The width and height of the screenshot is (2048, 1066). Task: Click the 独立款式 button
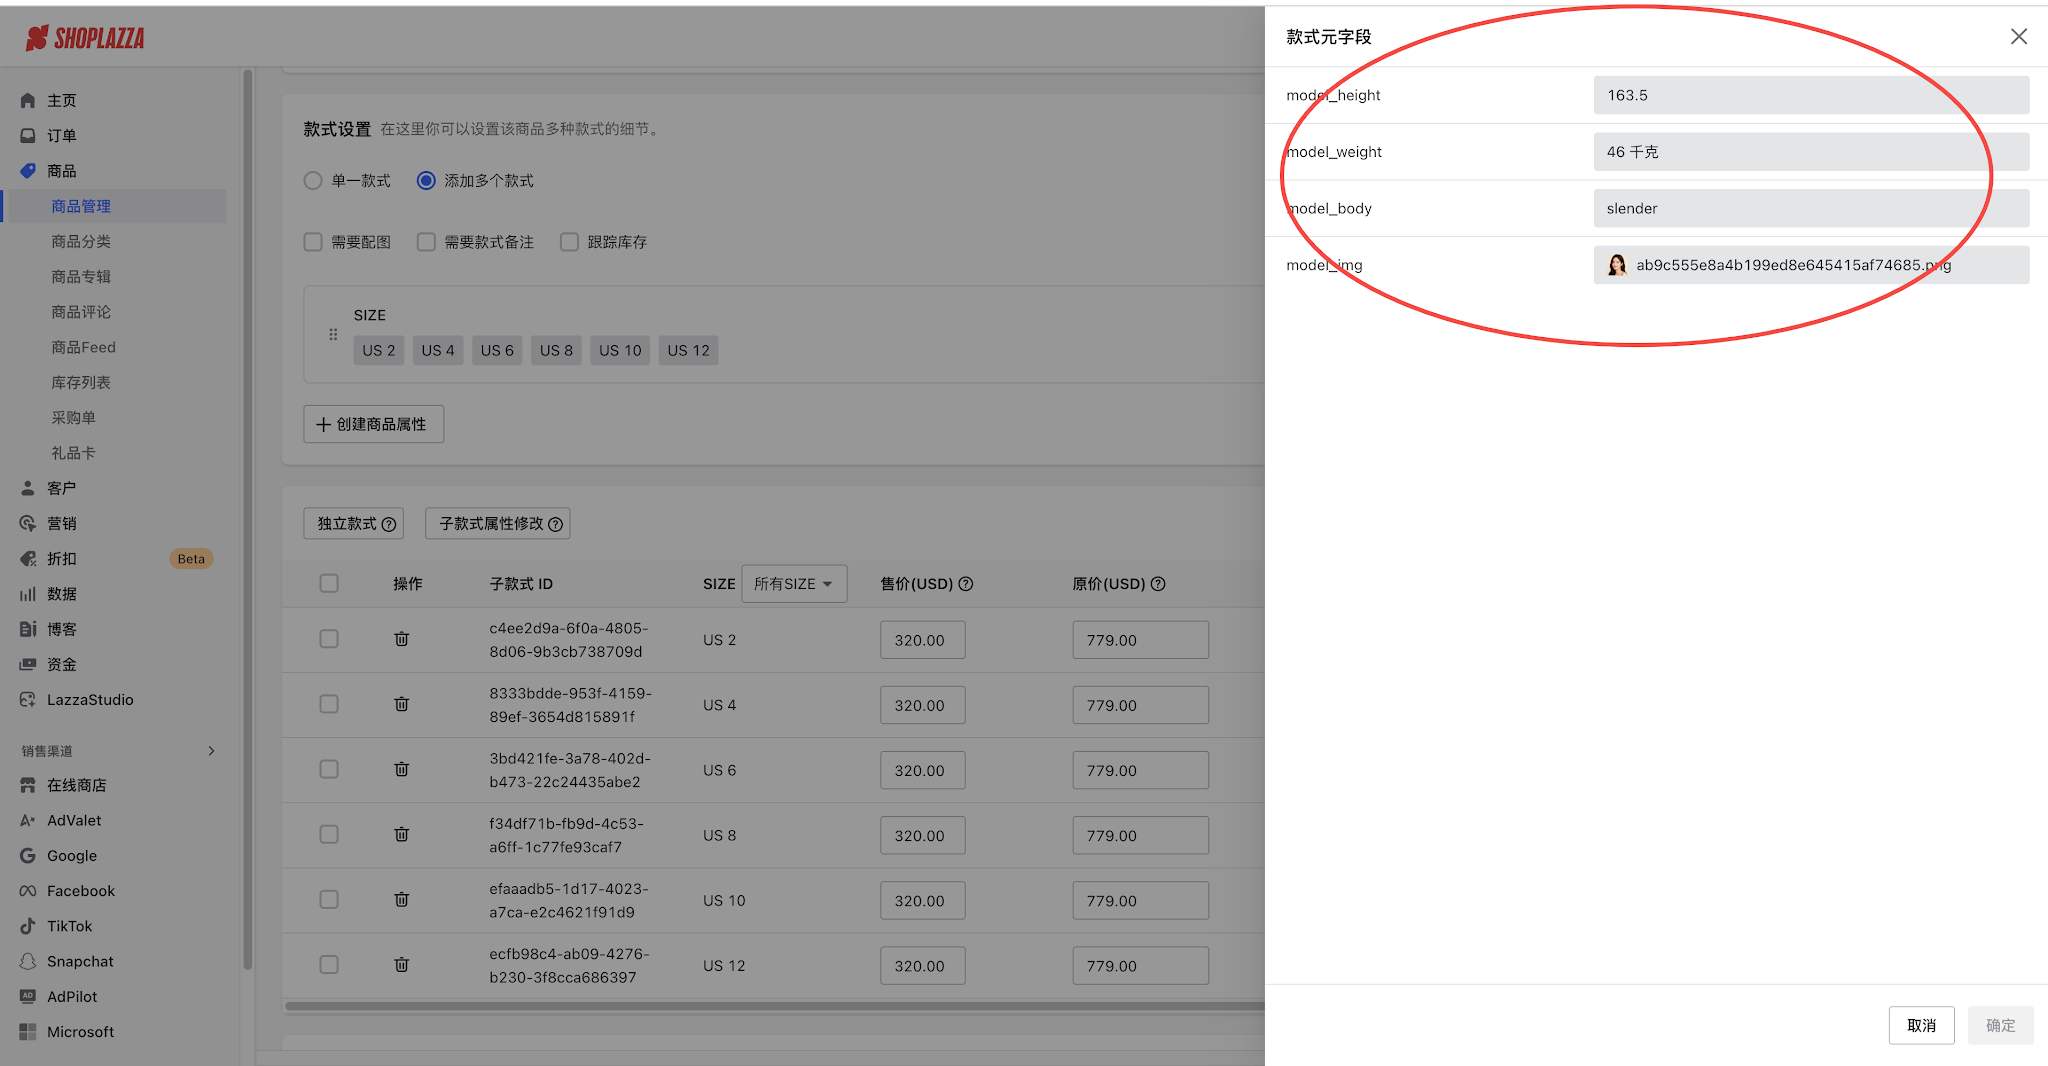pos(354,524)
